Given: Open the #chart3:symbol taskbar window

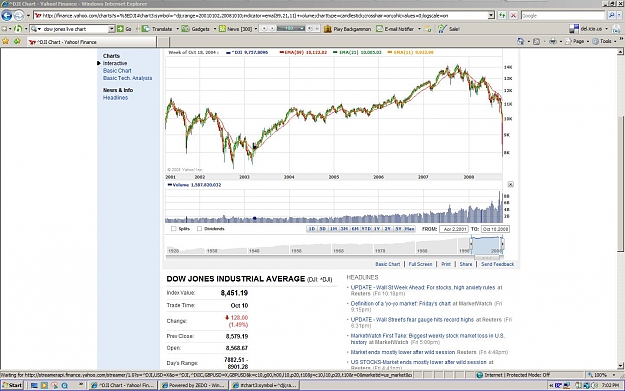Looking at the screenshot, I should click(264, 385).
